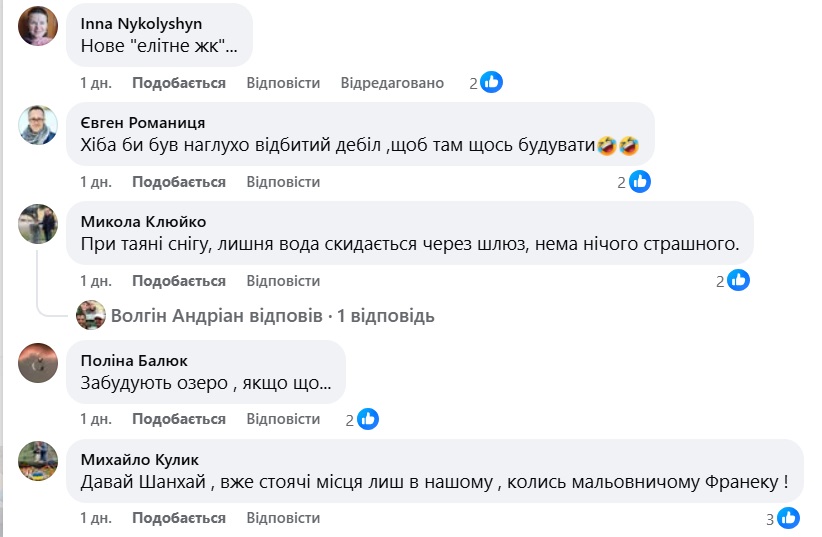This screenshot has height=537, width=822.
Task: Click like reaction icon on Микола Клюйко's comment
Action: pos(738,281)
